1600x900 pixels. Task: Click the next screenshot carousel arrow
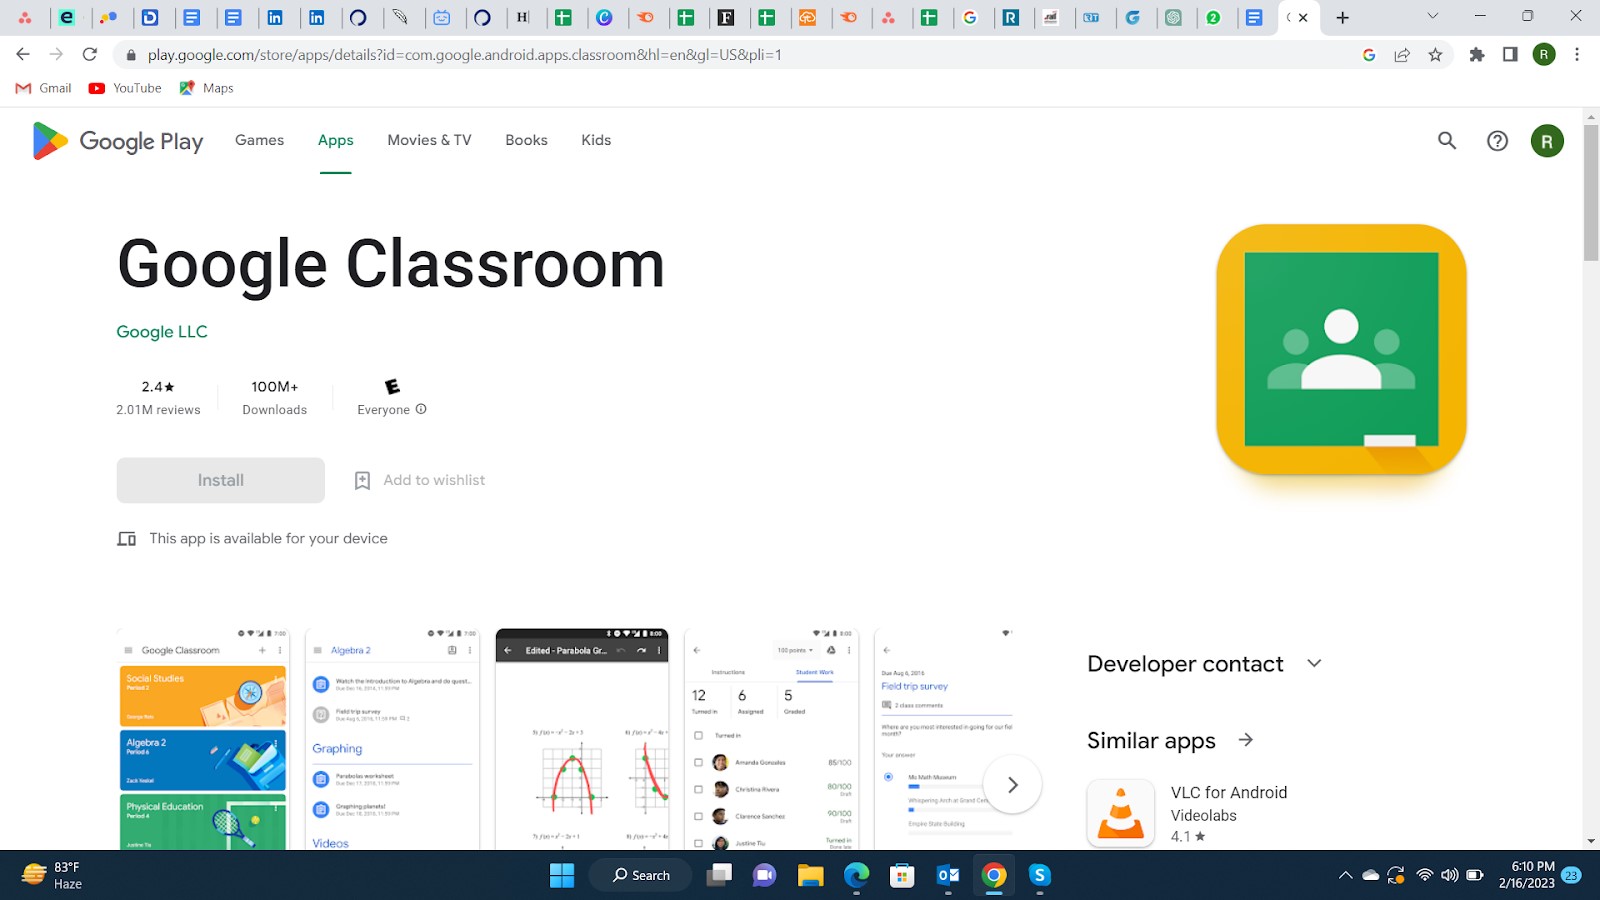click(1012, 785)
